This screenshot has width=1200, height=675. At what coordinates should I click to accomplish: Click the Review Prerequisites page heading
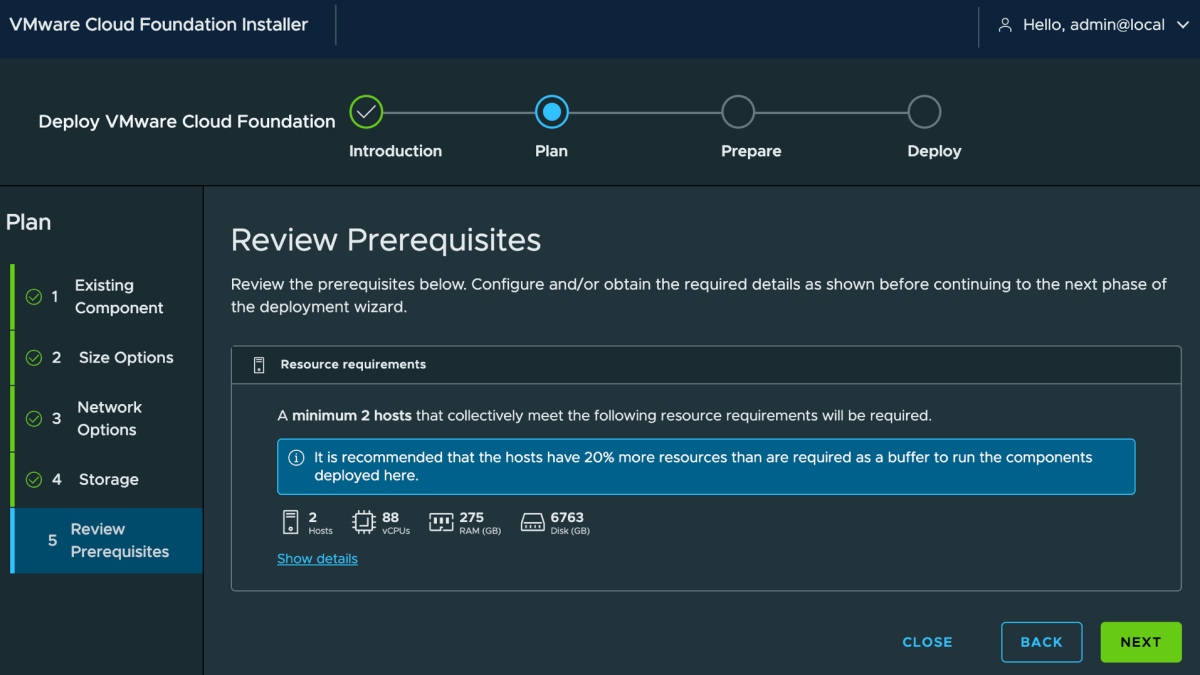click(x=386, y=240)
